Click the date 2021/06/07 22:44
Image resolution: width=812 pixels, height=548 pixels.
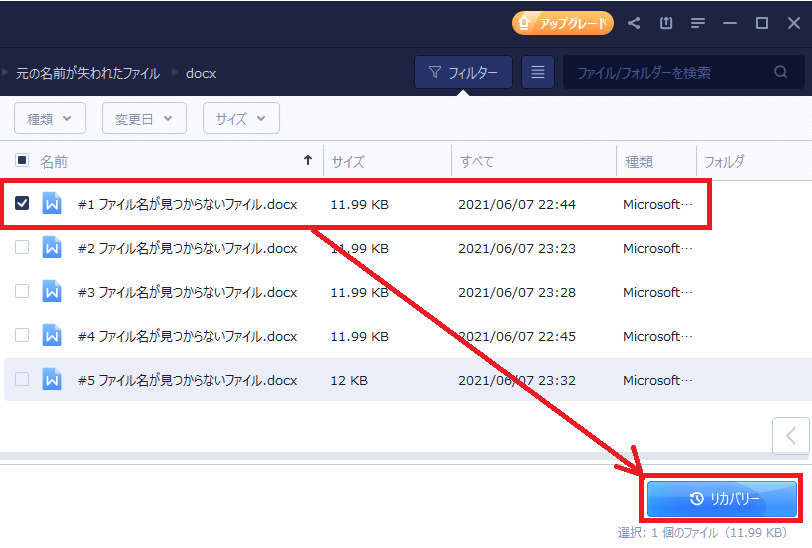pos(517,205)
